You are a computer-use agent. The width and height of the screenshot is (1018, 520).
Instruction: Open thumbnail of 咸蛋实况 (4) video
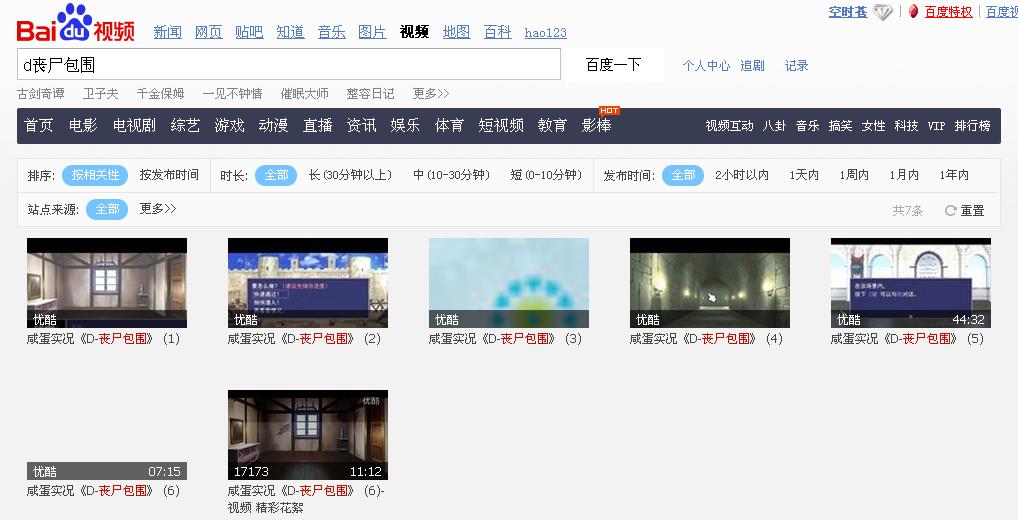point(710,283)
